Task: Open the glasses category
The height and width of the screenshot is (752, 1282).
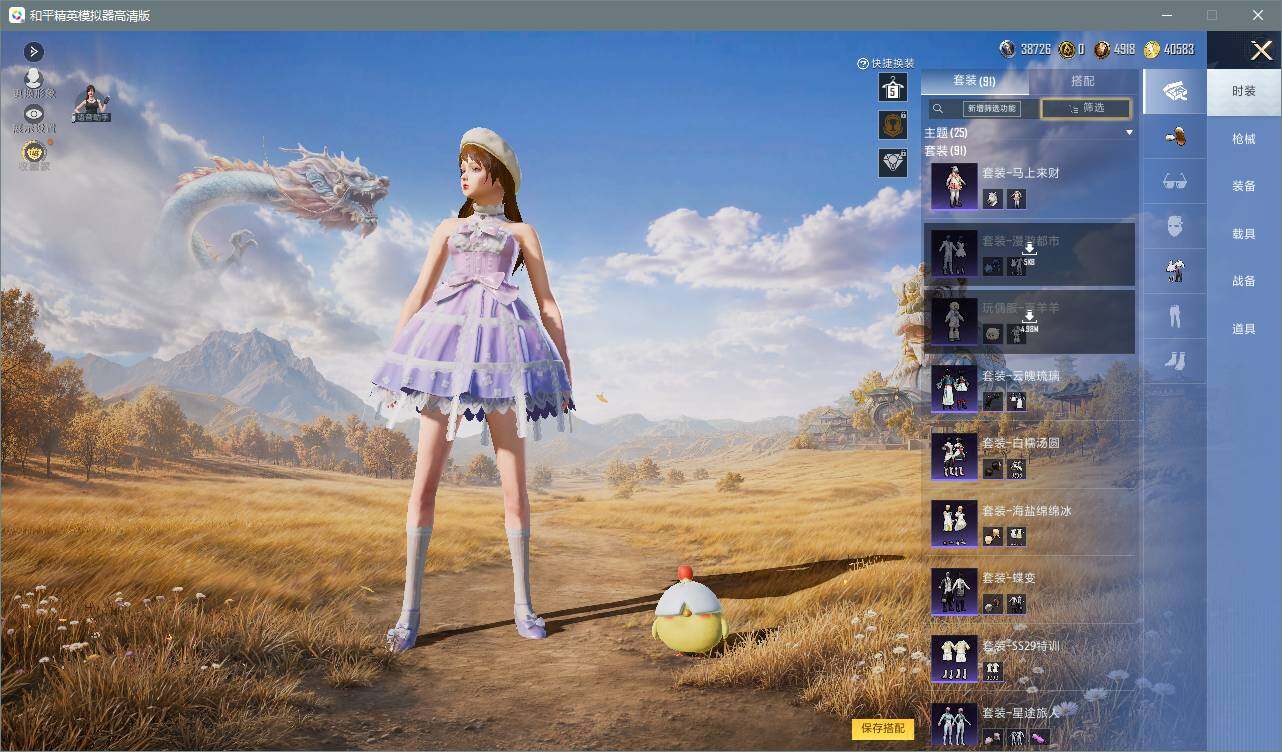Action: (x=1175, y=181)
